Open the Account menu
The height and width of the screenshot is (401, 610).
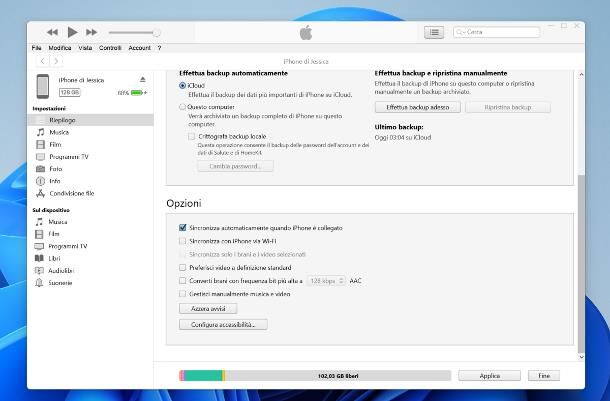pyautogui.click(x=139, y=48)
